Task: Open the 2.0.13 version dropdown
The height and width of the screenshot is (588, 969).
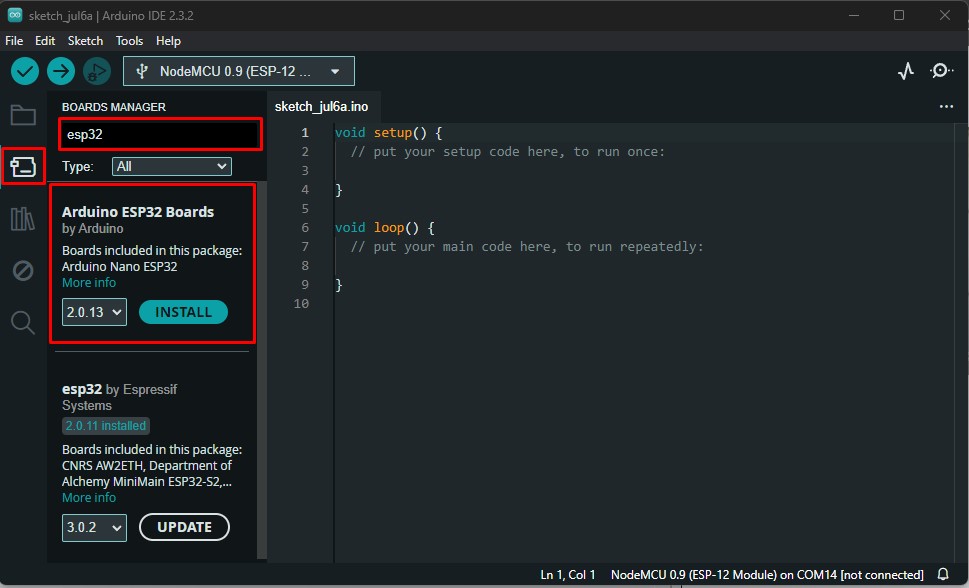Action: click(x=93, y=312)
